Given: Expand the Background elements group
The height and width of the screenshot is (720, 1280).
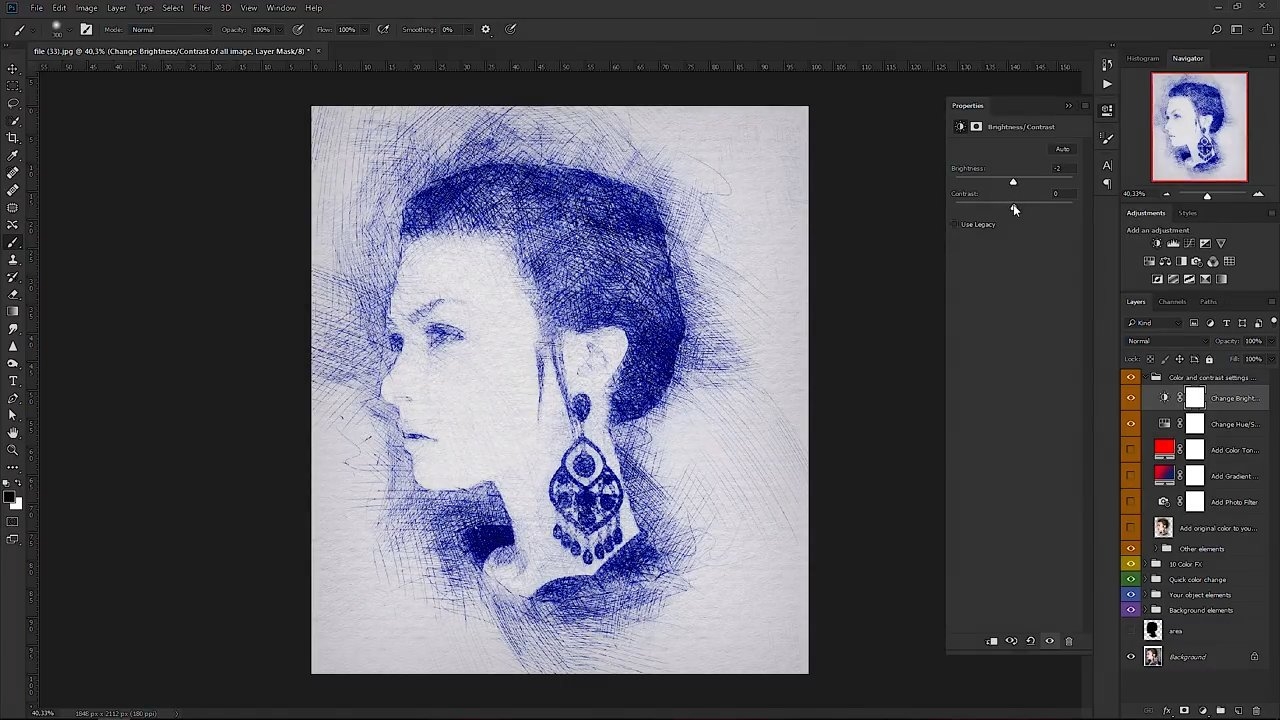Looking at the screenshot, I should coord(1146,610).
